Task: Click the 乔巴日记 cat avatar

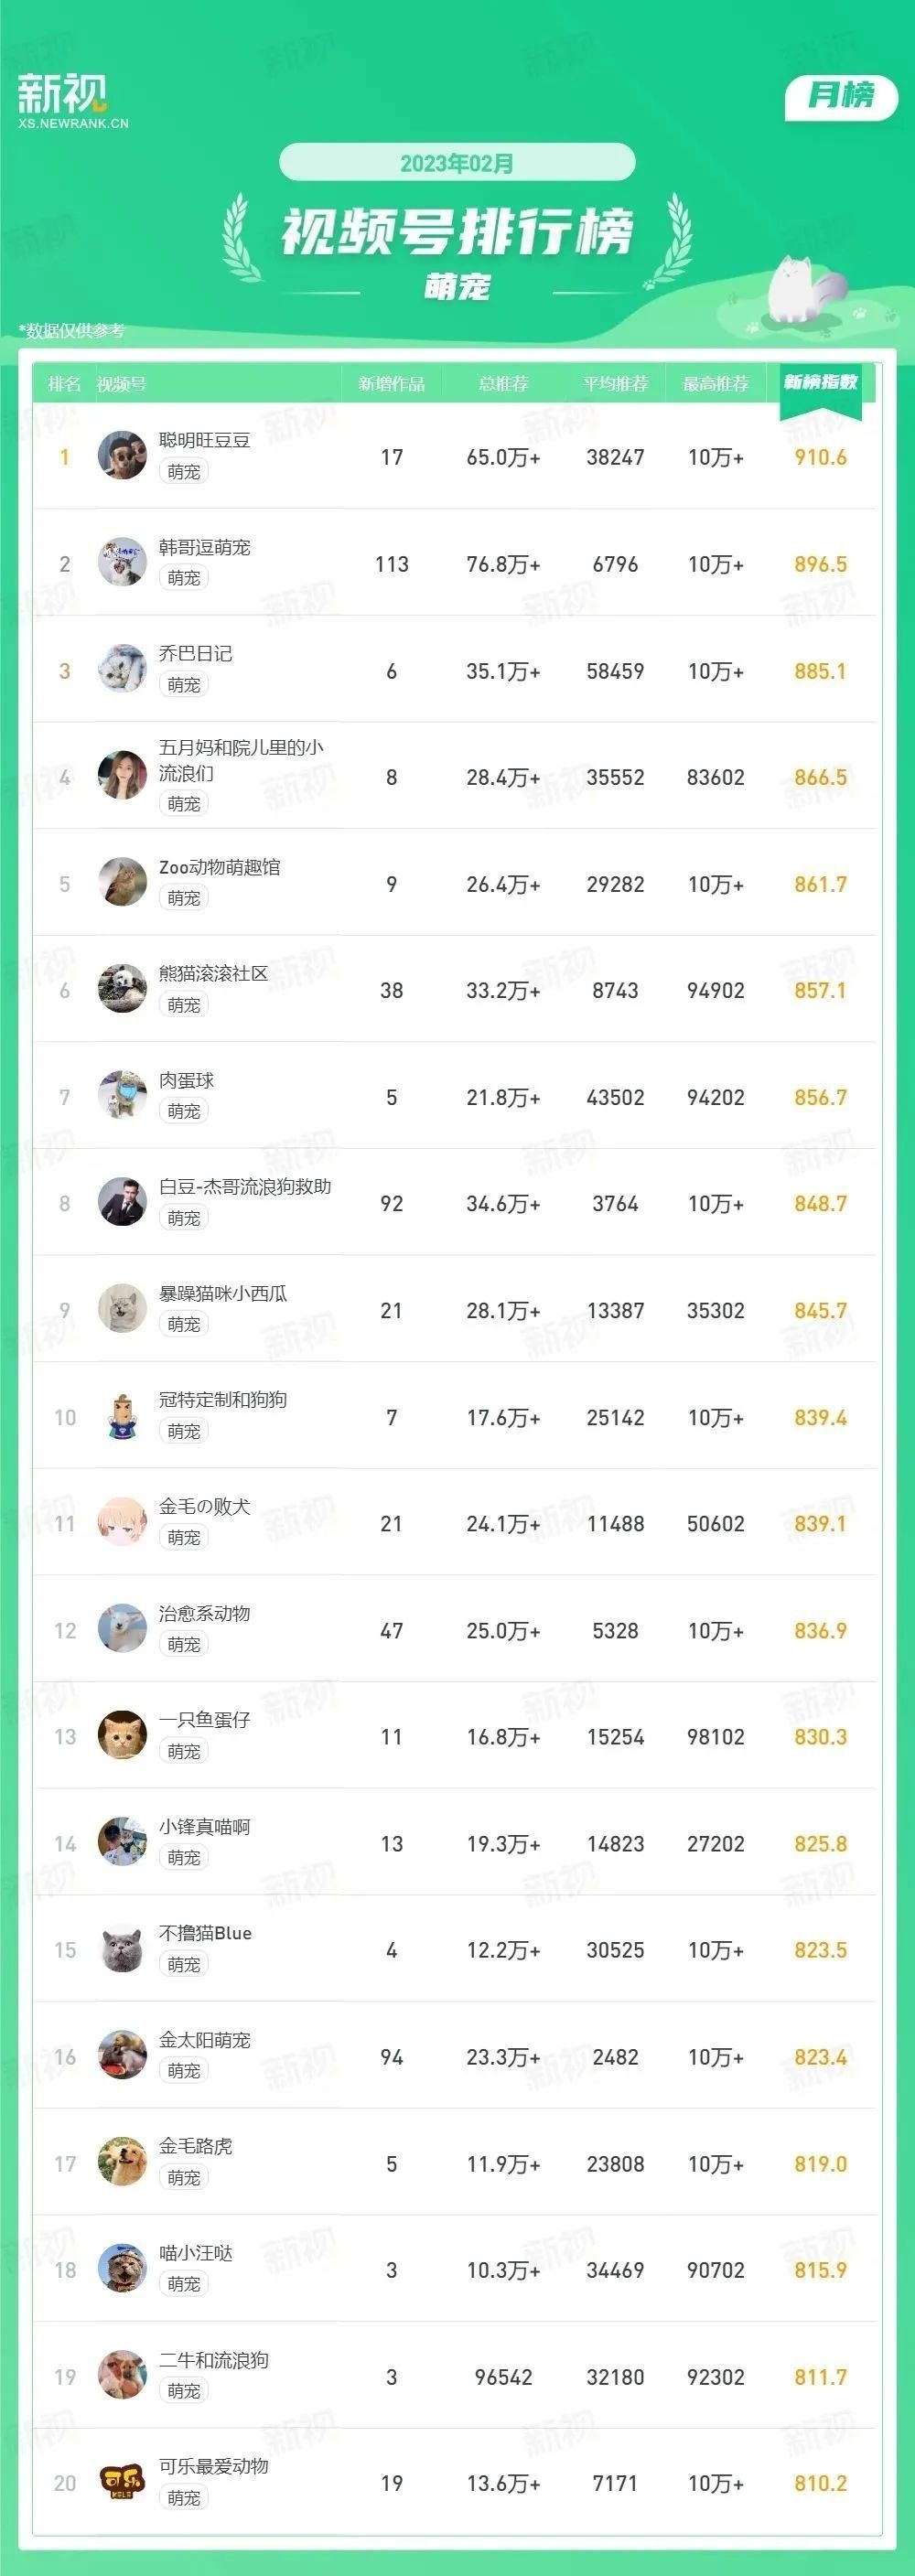Action: coord(122,670)
